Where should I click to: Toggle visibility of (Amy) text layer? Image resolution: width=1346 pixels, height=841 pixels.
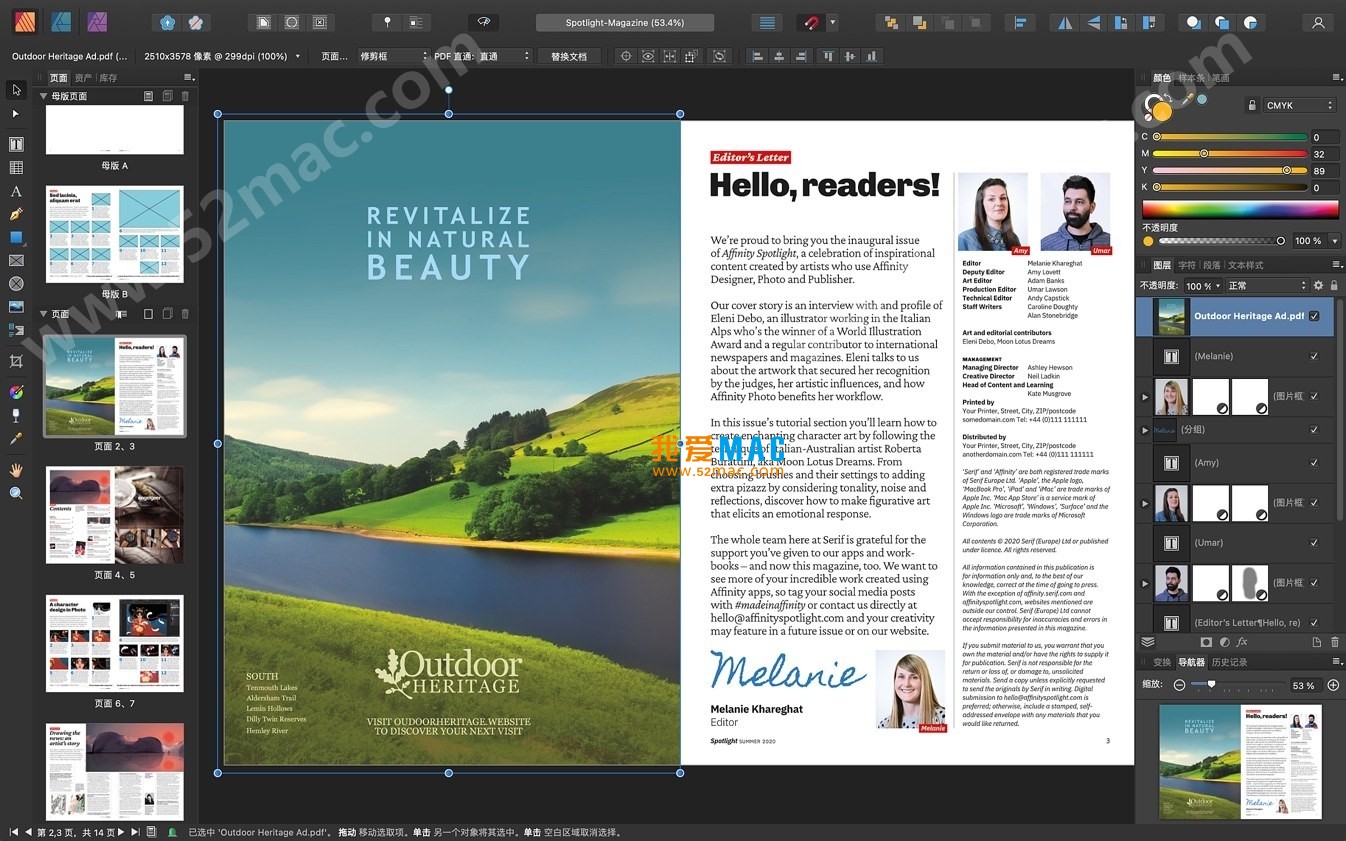click(1314, 463)
